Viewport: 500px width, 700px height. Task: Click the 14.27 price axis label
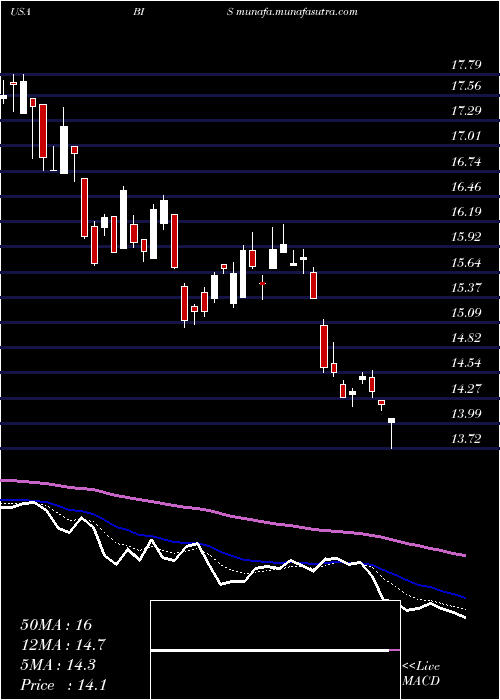pyautogui.click(x=466, y=389)
